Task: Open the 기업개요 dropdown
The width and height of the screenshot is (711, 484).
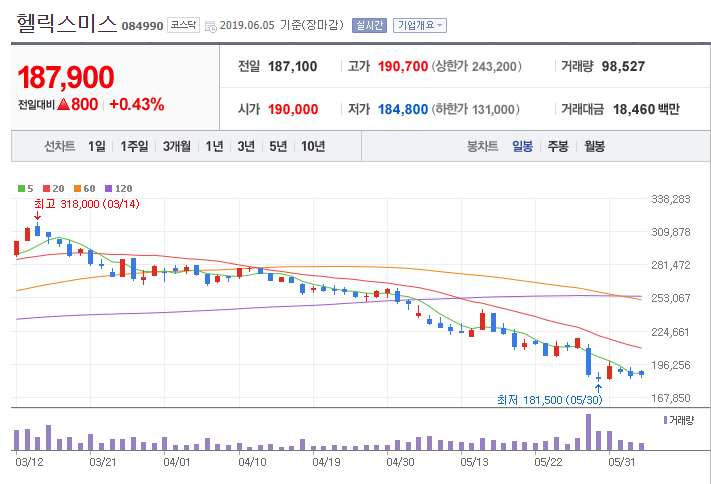Action: [x=420, y=25]
